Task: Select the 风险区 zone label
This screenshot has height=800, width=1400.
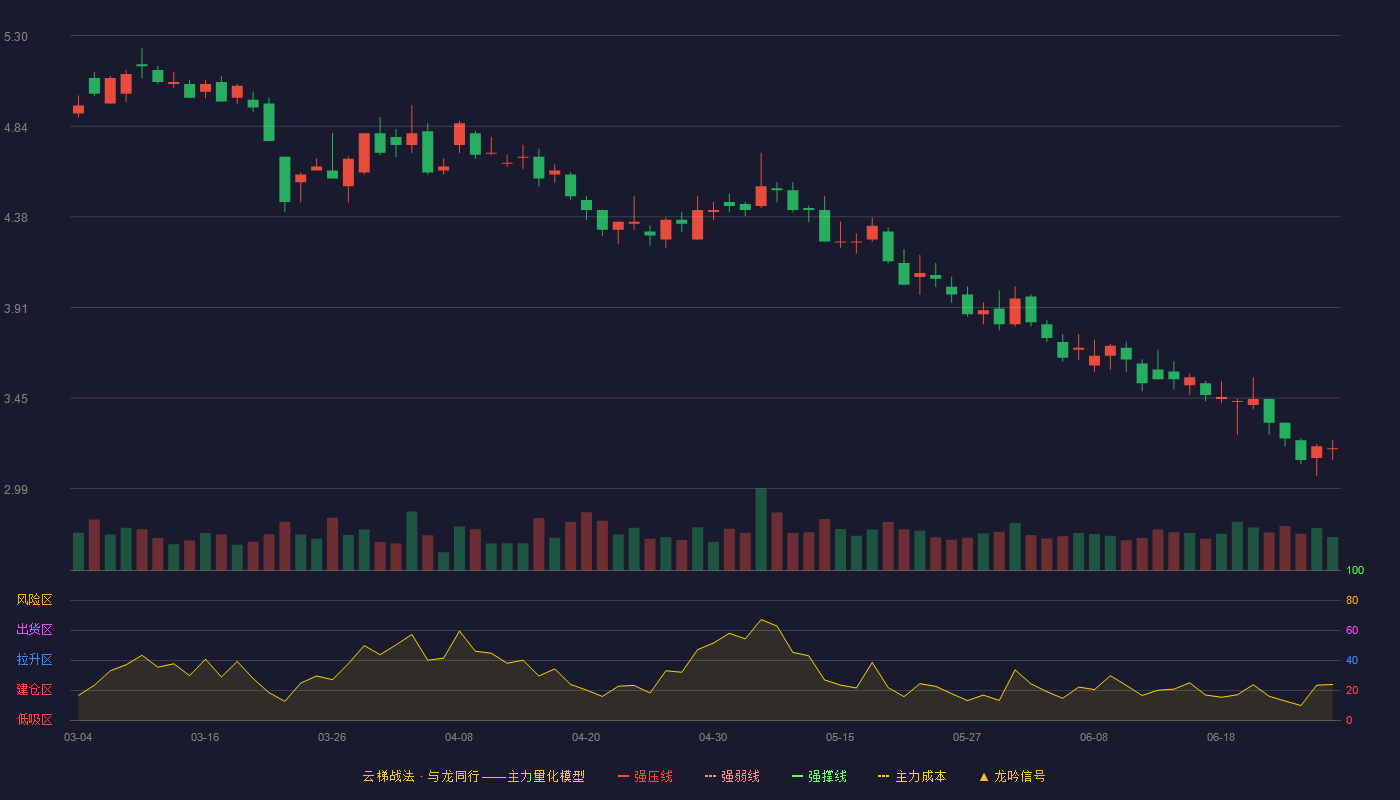Action: (35, 600)
